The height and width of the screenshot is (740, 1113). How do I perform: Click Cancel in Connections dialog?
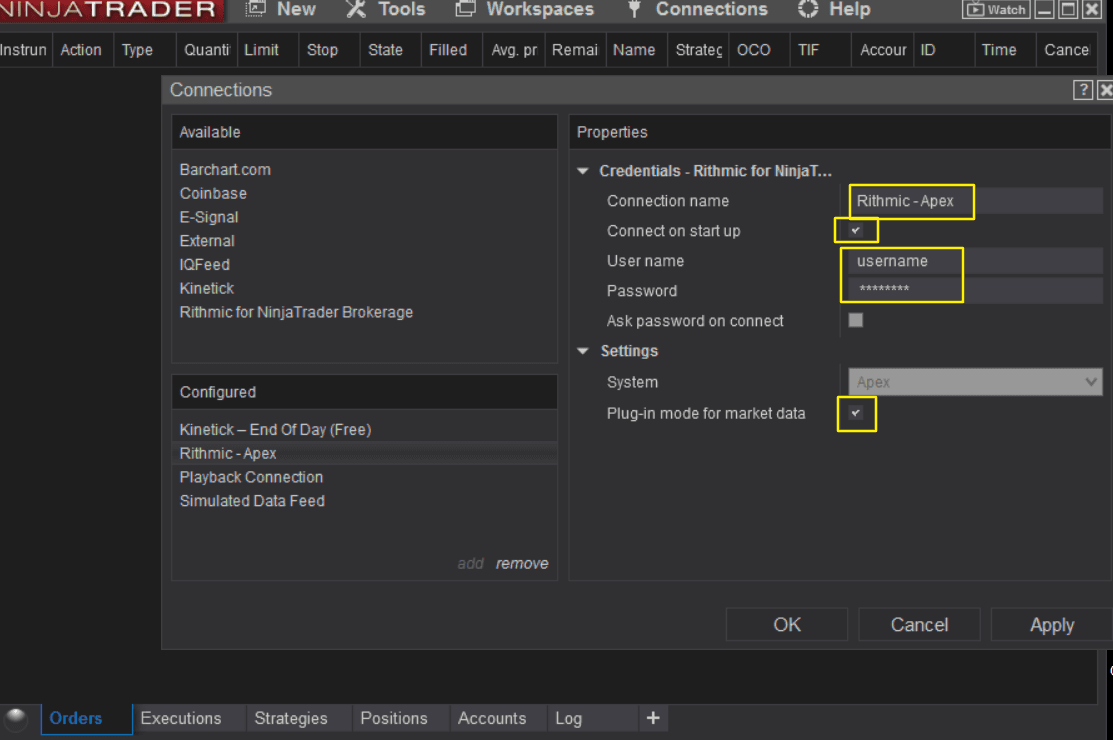click(x=919, y=624)
